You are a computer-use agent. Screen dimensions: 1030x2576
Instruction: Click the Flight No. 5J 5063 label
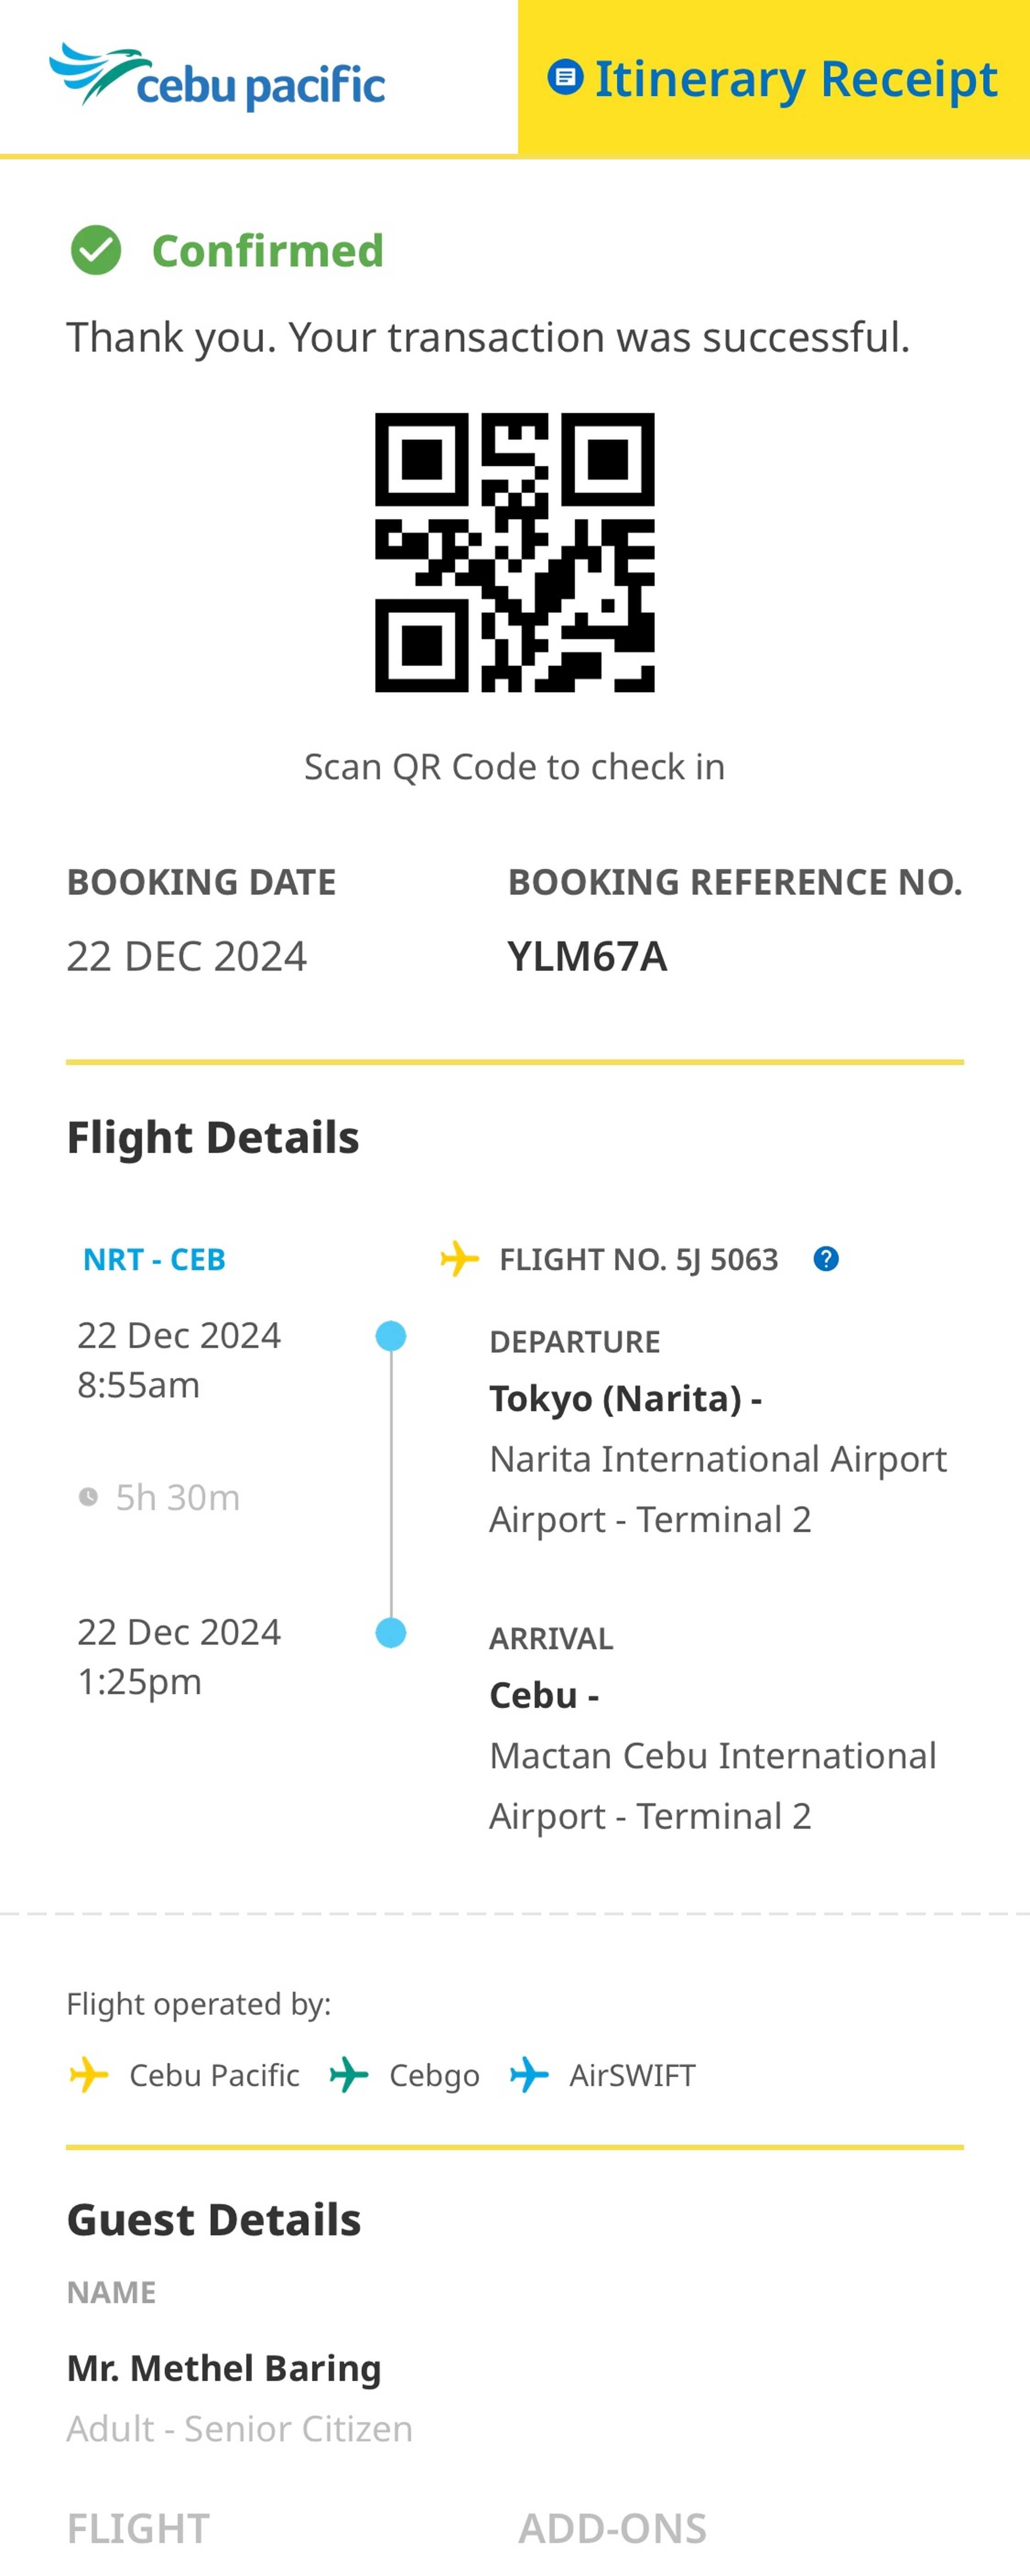(638, 1259)
